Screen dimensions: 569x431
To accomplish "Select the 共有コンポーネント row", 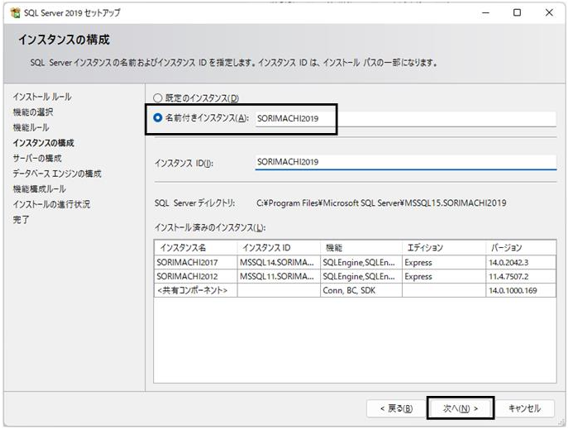I will coord(355,290).
